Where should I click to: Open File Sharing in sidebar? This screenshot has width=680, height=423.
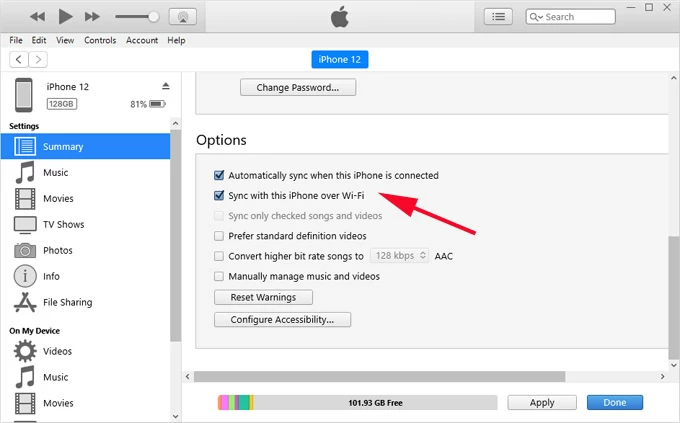[x=67, y=302]
